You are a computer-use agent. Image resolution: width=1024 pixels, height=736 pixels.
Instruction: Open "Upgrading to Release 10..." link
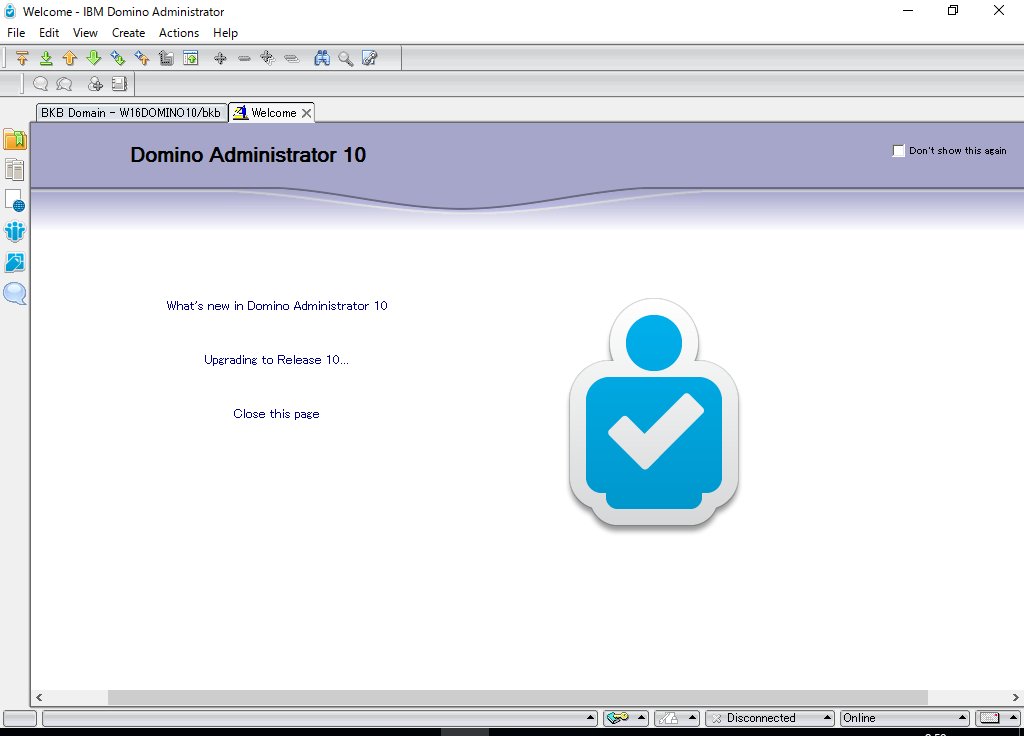pyautogui.click(x=276, y=360)
